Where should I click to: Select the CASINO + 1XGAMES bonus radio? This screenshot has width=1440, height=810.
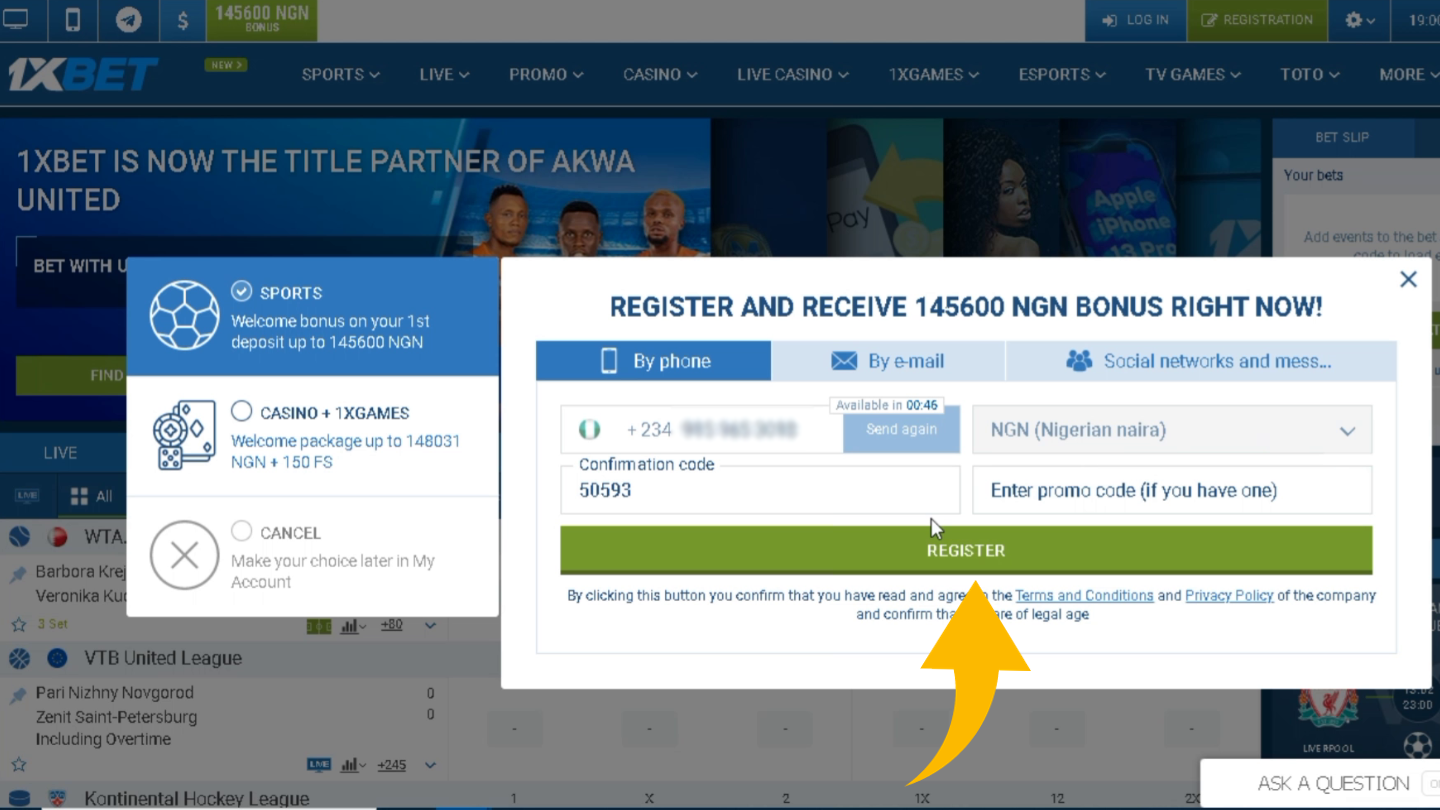click(241, 411)
